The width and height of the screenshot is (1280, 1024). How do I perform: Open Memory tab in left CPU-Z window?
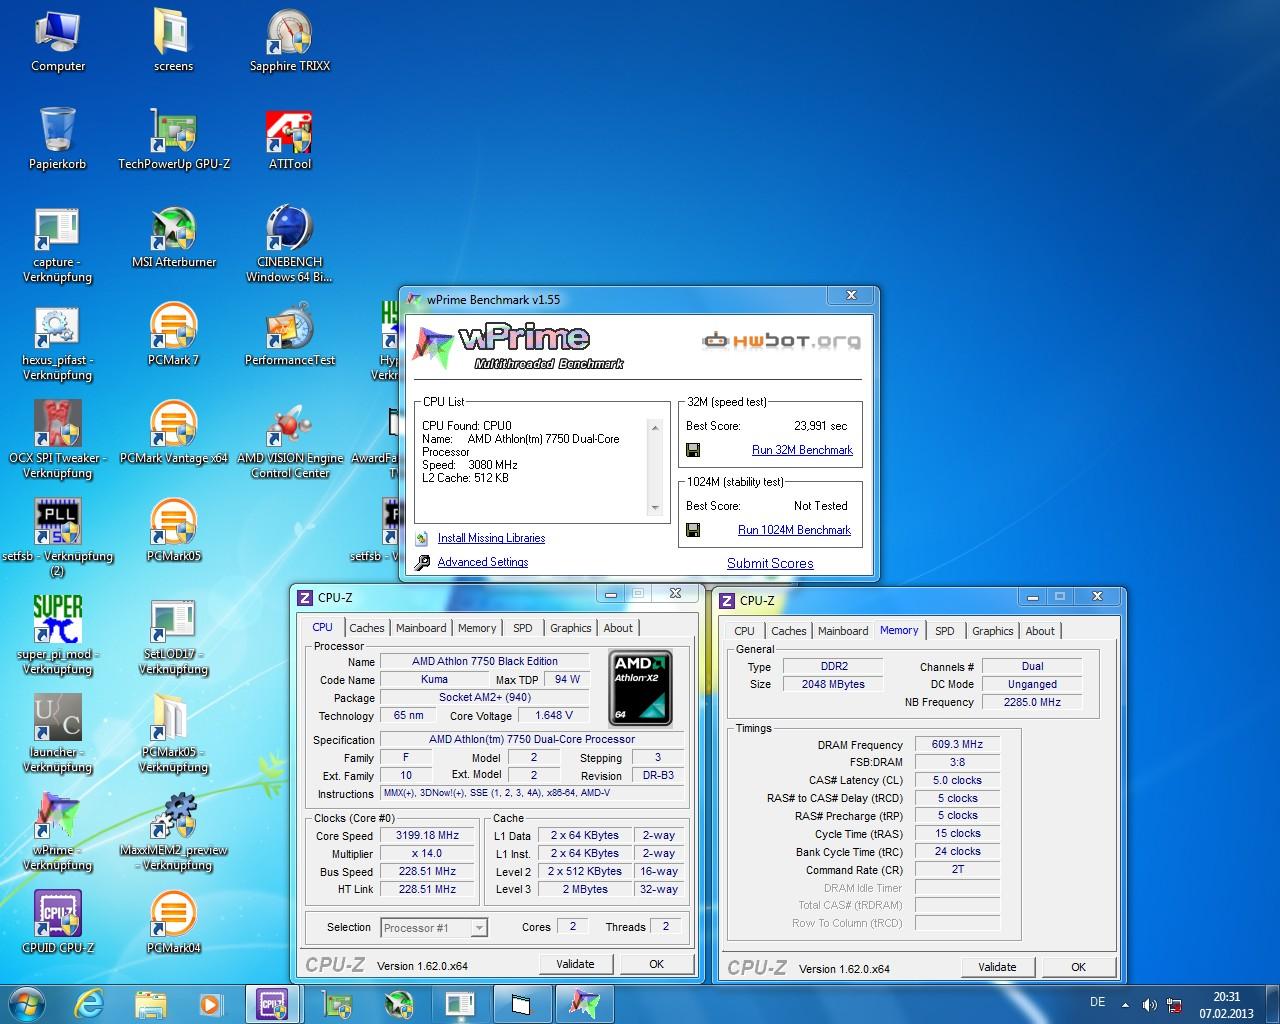pos(477,628)
